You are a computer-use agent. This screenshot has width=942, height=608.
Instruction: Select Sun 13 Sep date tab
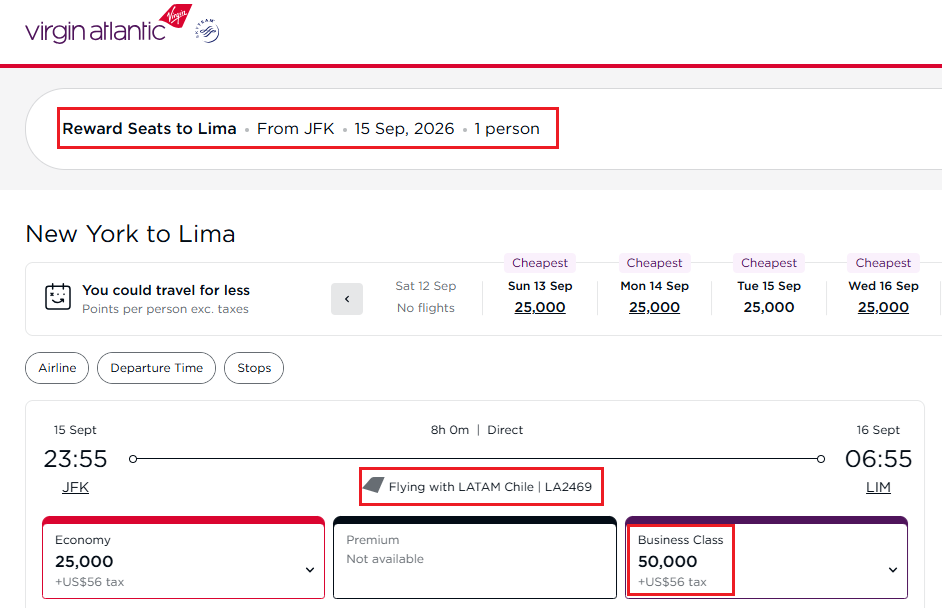pos(540,297)
